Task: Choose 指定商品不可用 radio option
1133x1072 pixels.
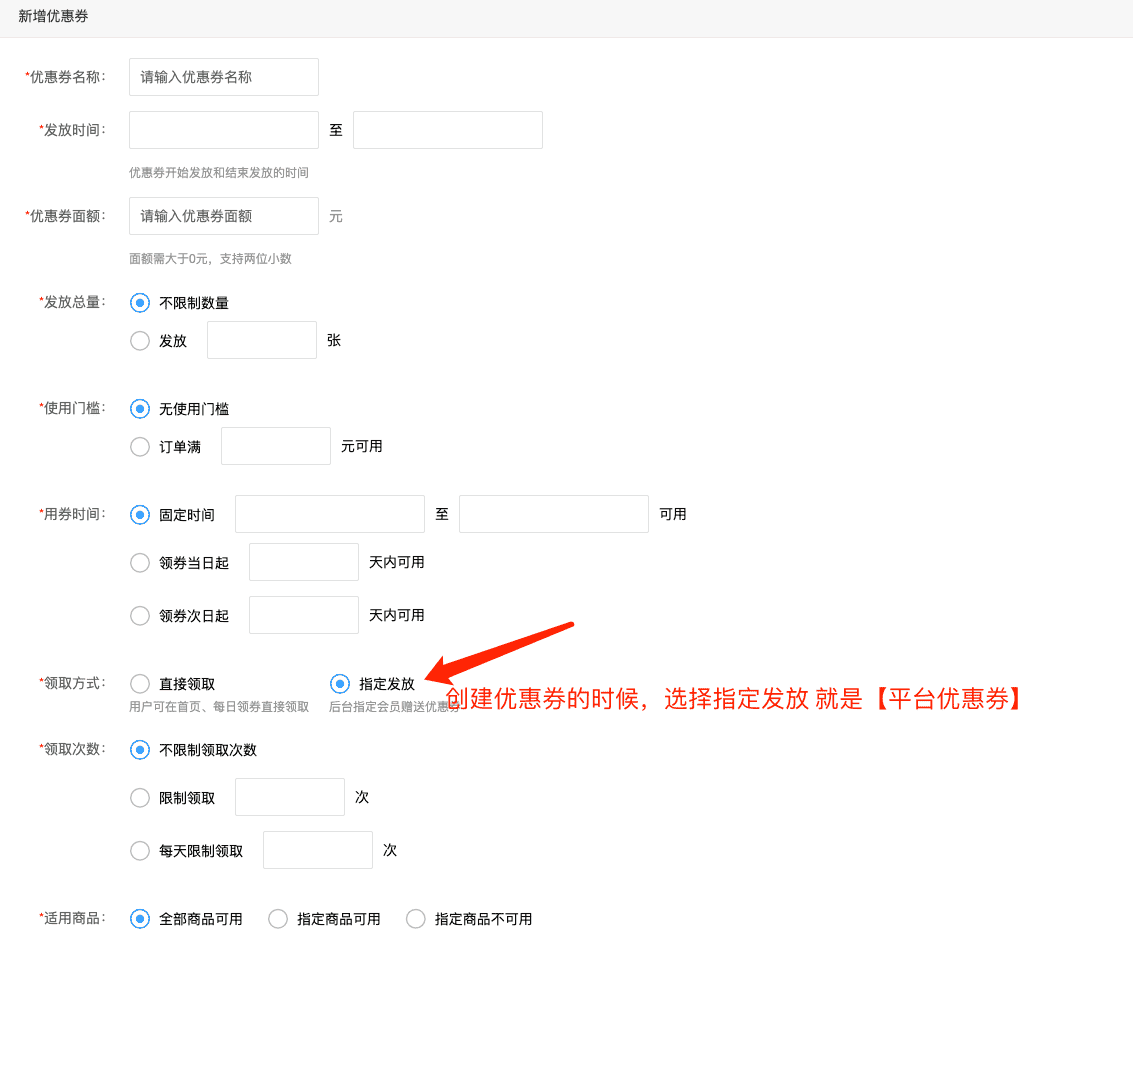Action: point(416,919)
